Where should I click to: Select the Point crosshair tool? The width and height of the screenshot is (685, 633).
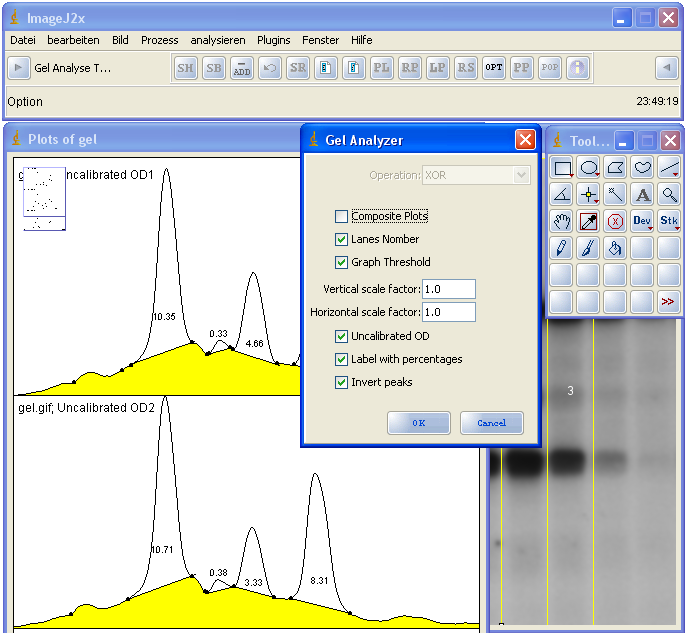(589, 194)
